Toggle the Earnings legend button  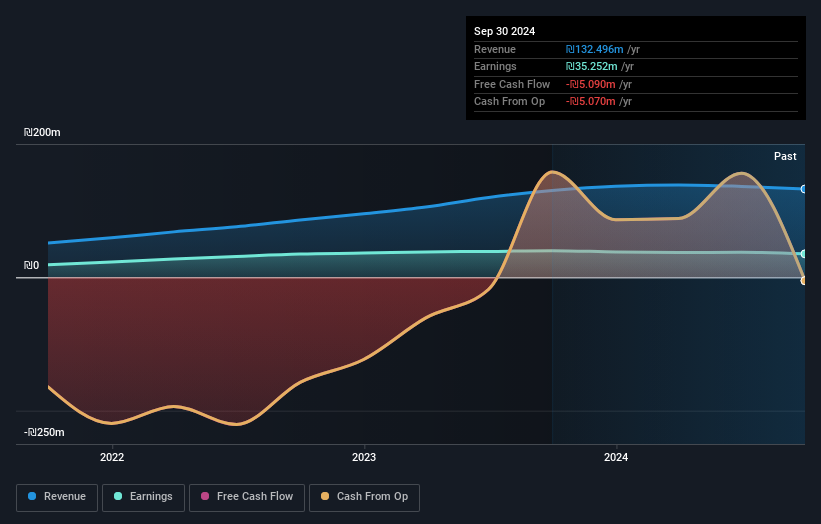coord(143,497)
